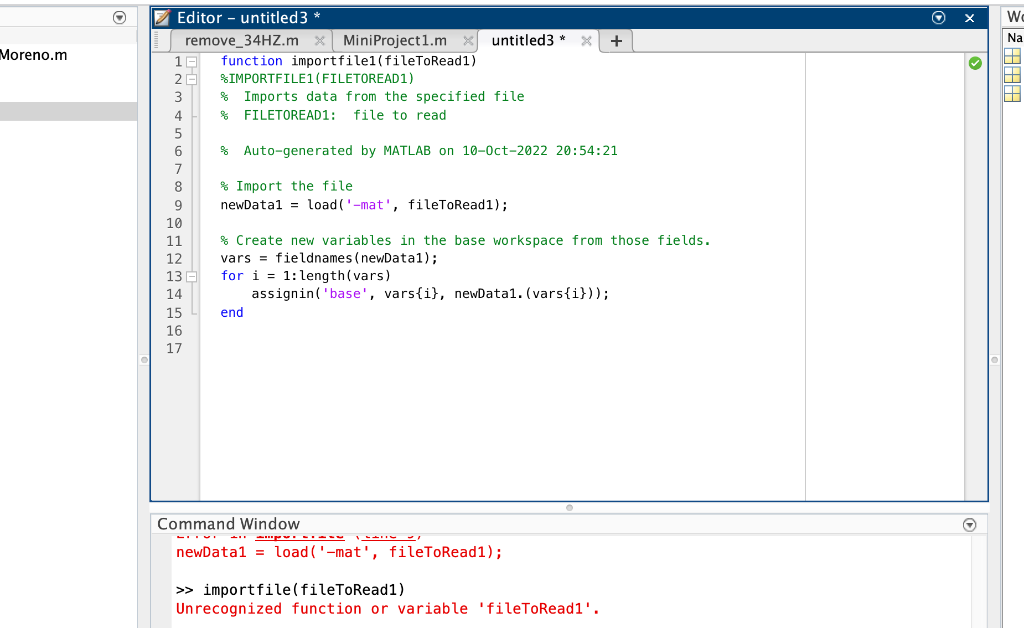This screenshot has width=1024, height=628.
Task: Click line number 14 in the gutter
Action: [x=174, y=294]
